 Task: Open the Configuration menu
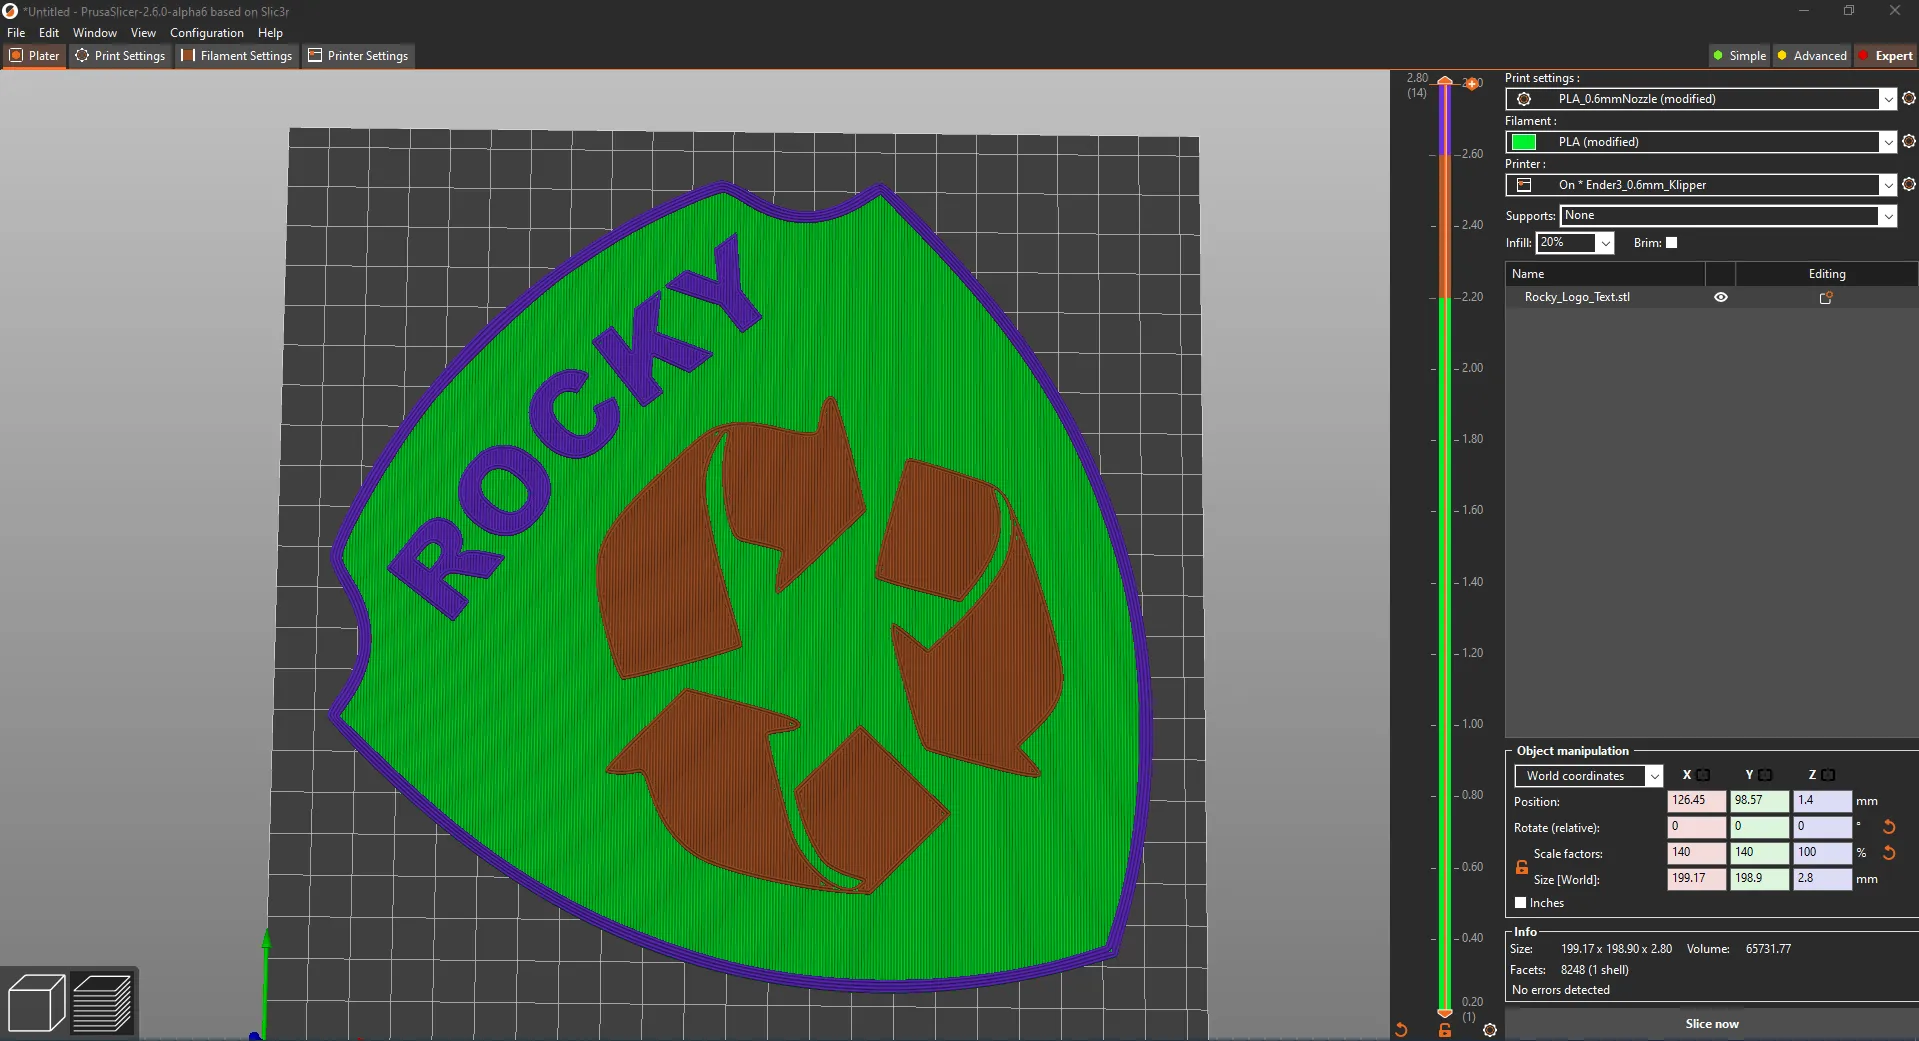[x=206, y=33]
